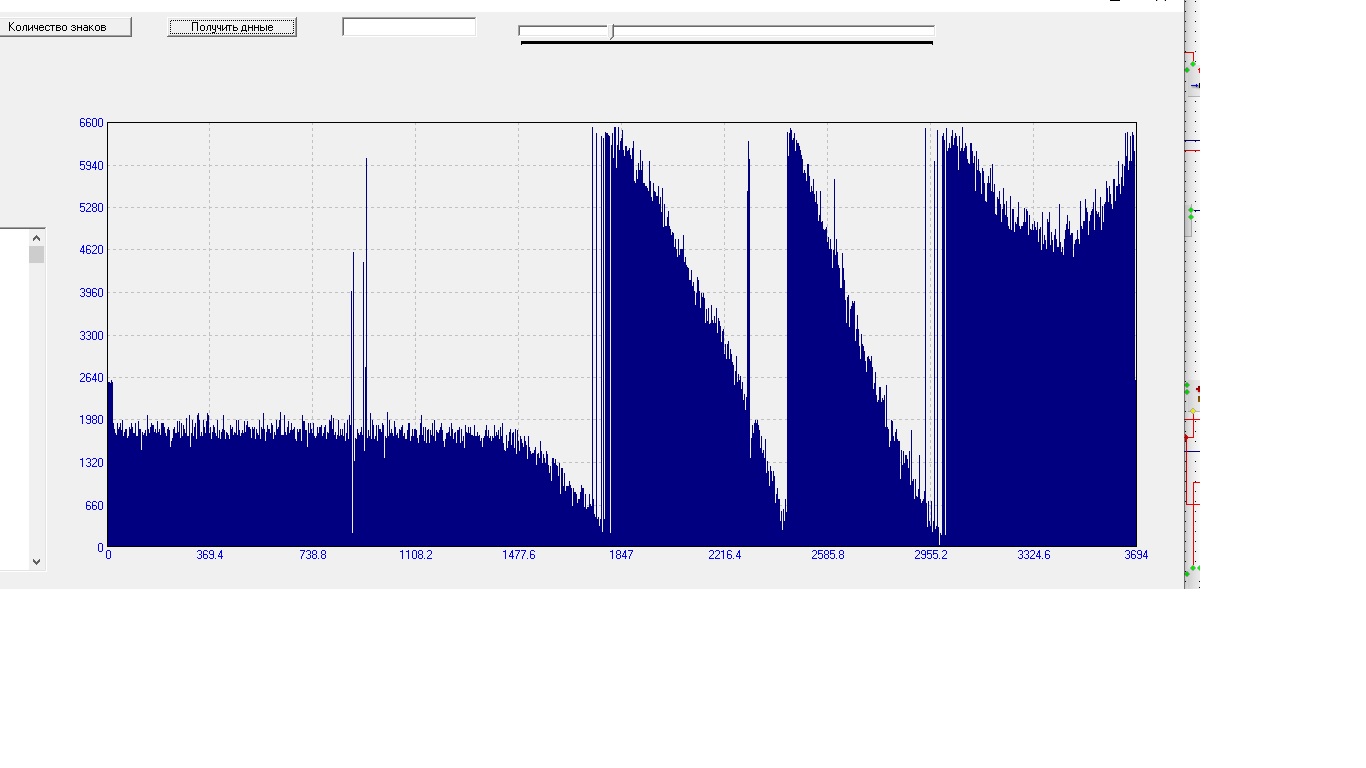
Task: Click the left list's scrollbar thumb
Action: [x=37, y=255]
